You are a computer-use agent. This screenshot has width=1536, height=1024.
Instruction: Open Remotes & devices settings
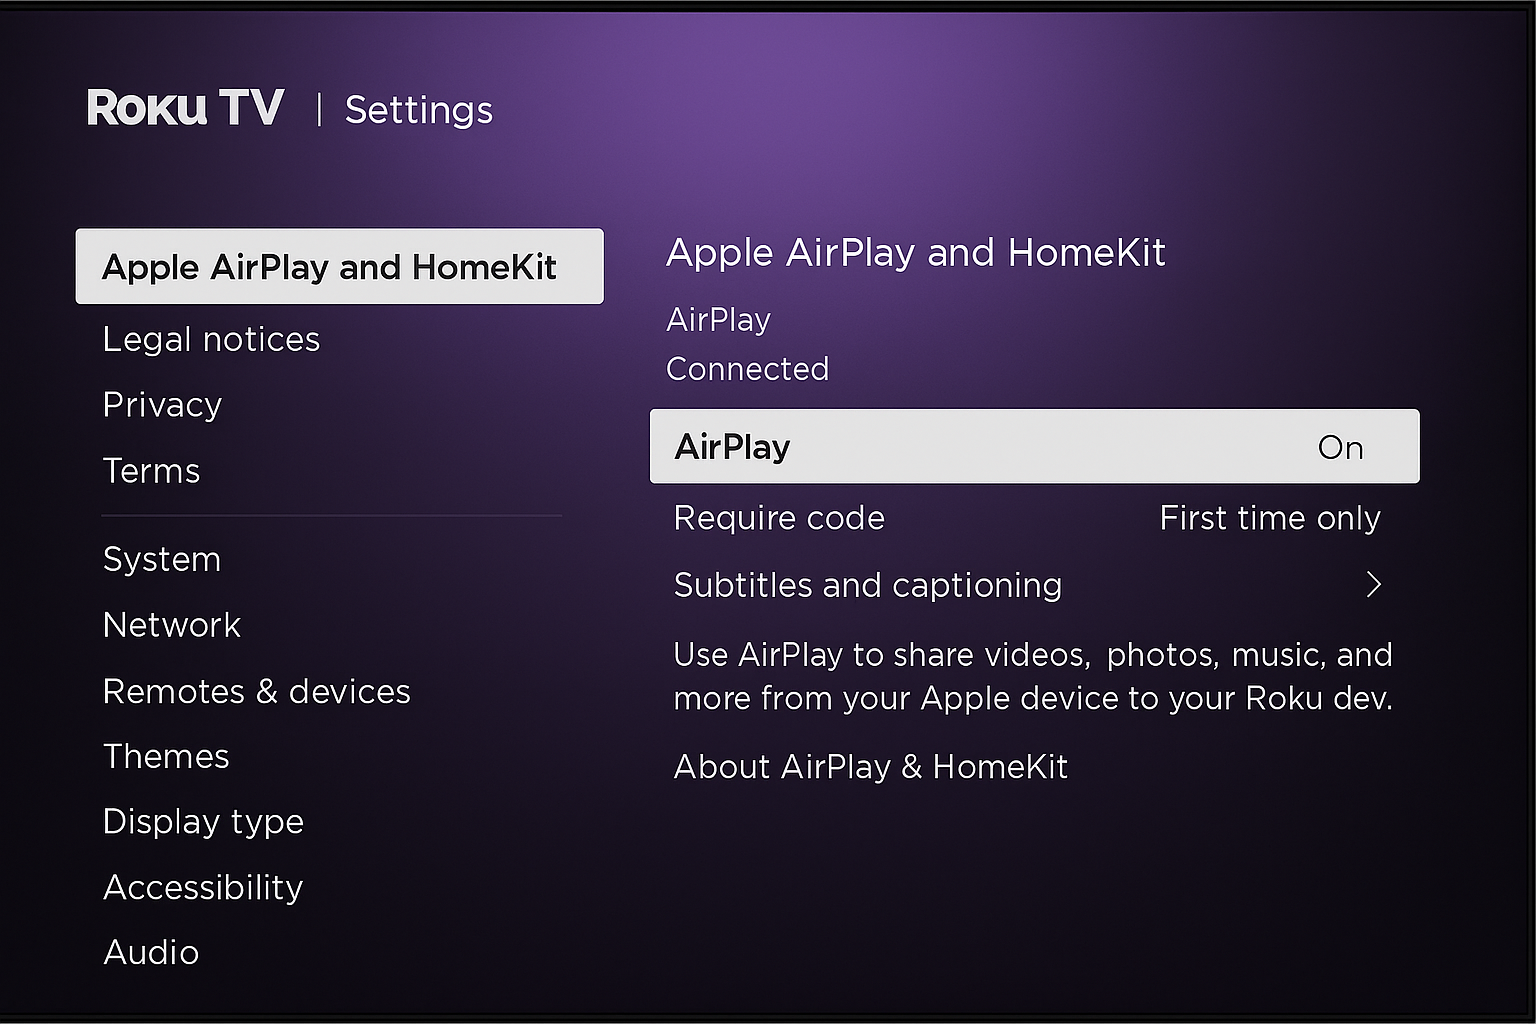[x=256, y=690]
